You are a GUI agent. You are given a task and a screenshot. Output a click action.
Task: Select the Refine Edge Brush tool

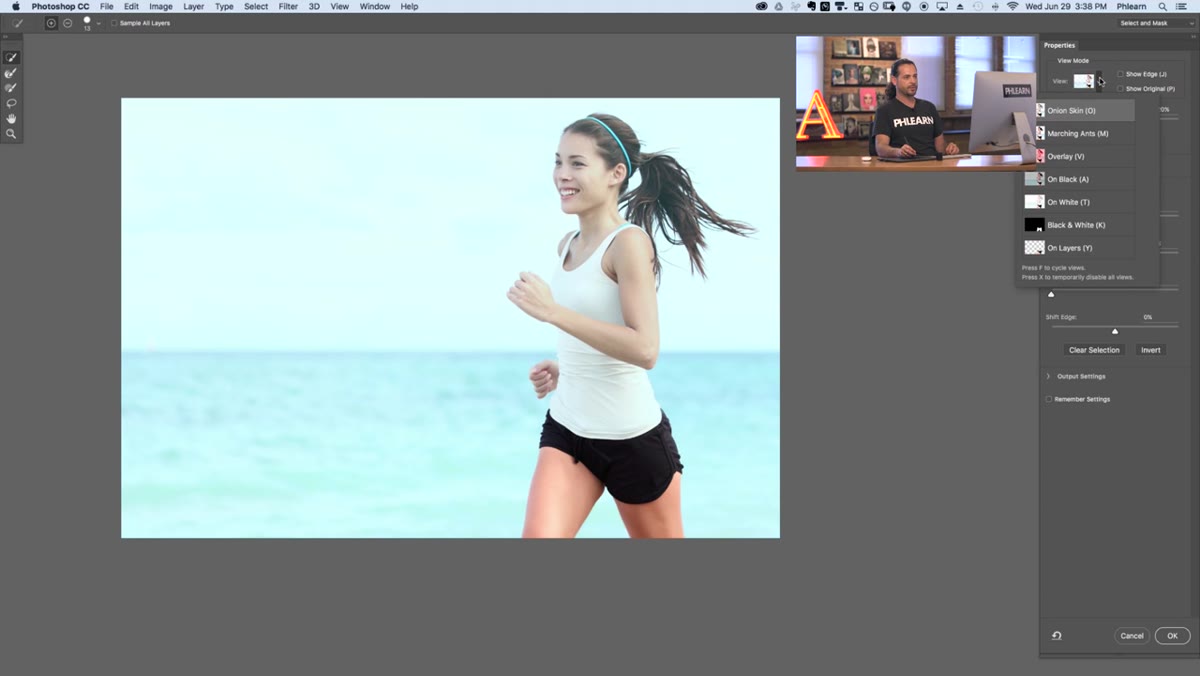click(11, 73)
